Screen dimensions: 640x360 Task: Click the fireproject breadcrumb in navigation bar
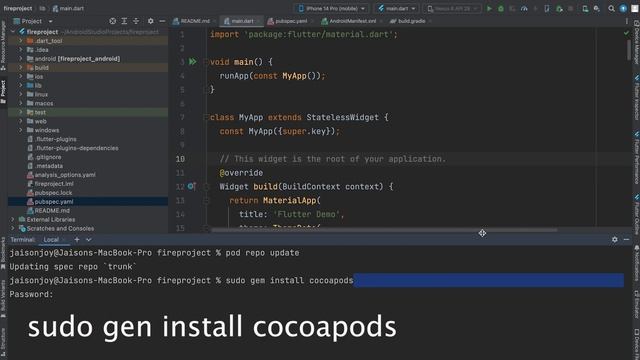click(18, 9)
